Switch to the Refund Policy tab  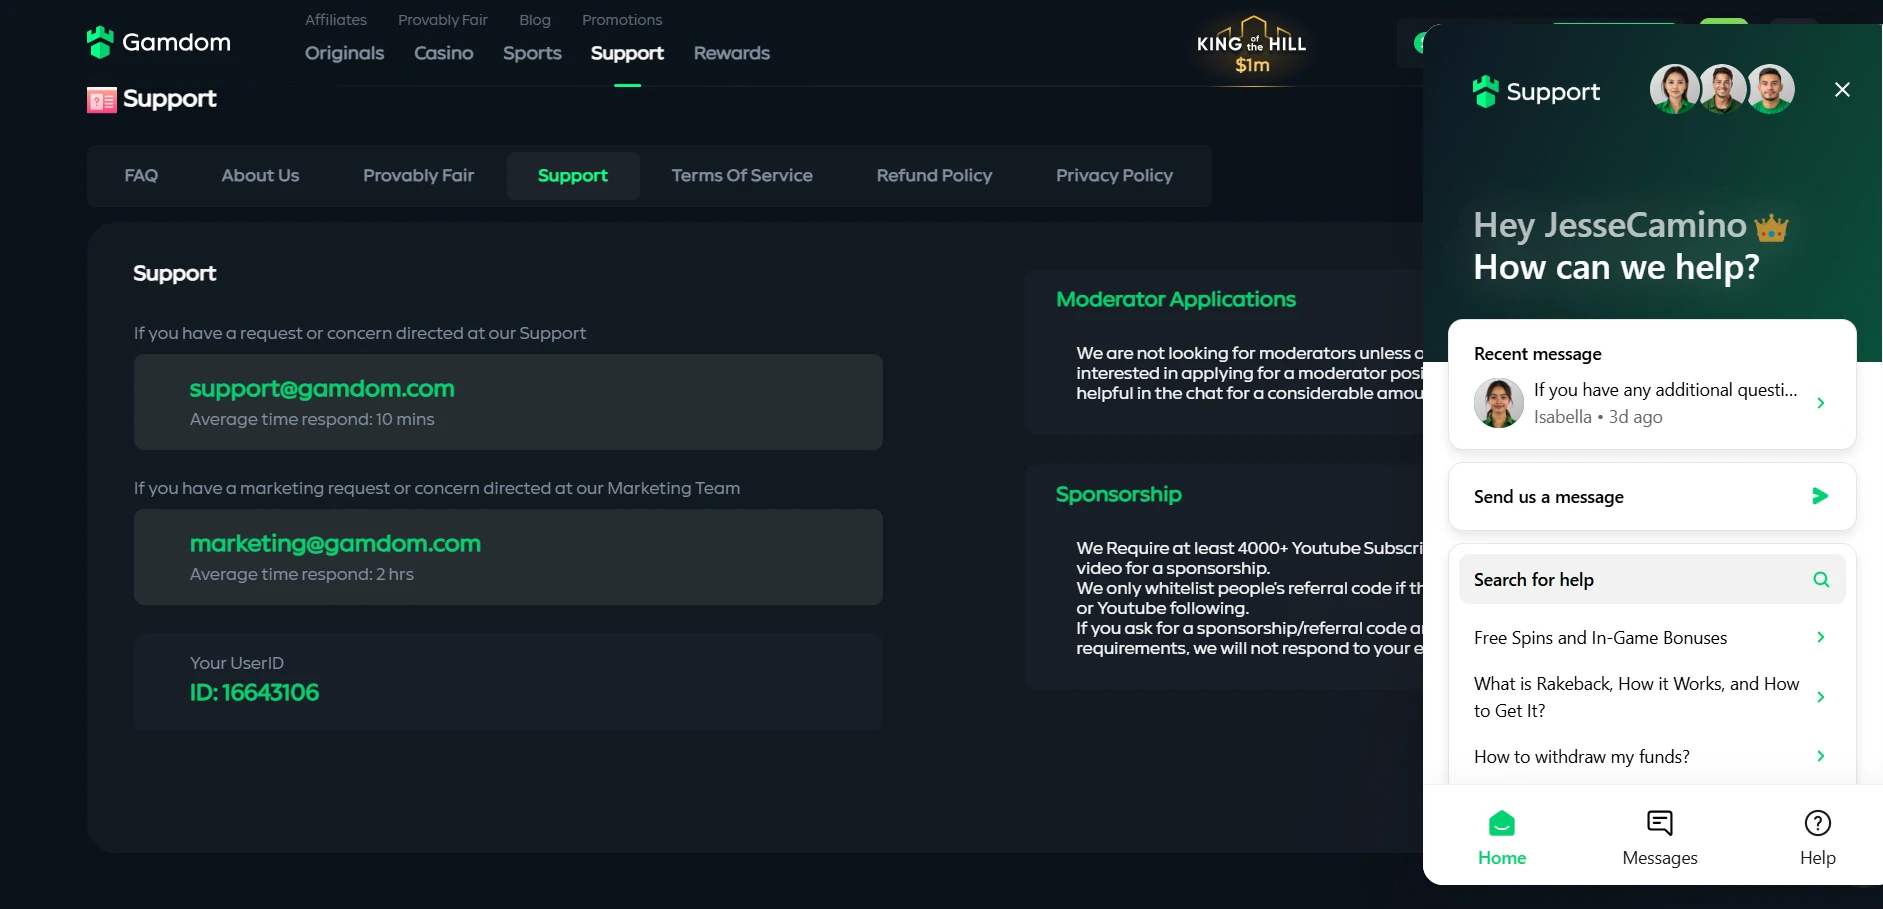click(934, 176)
